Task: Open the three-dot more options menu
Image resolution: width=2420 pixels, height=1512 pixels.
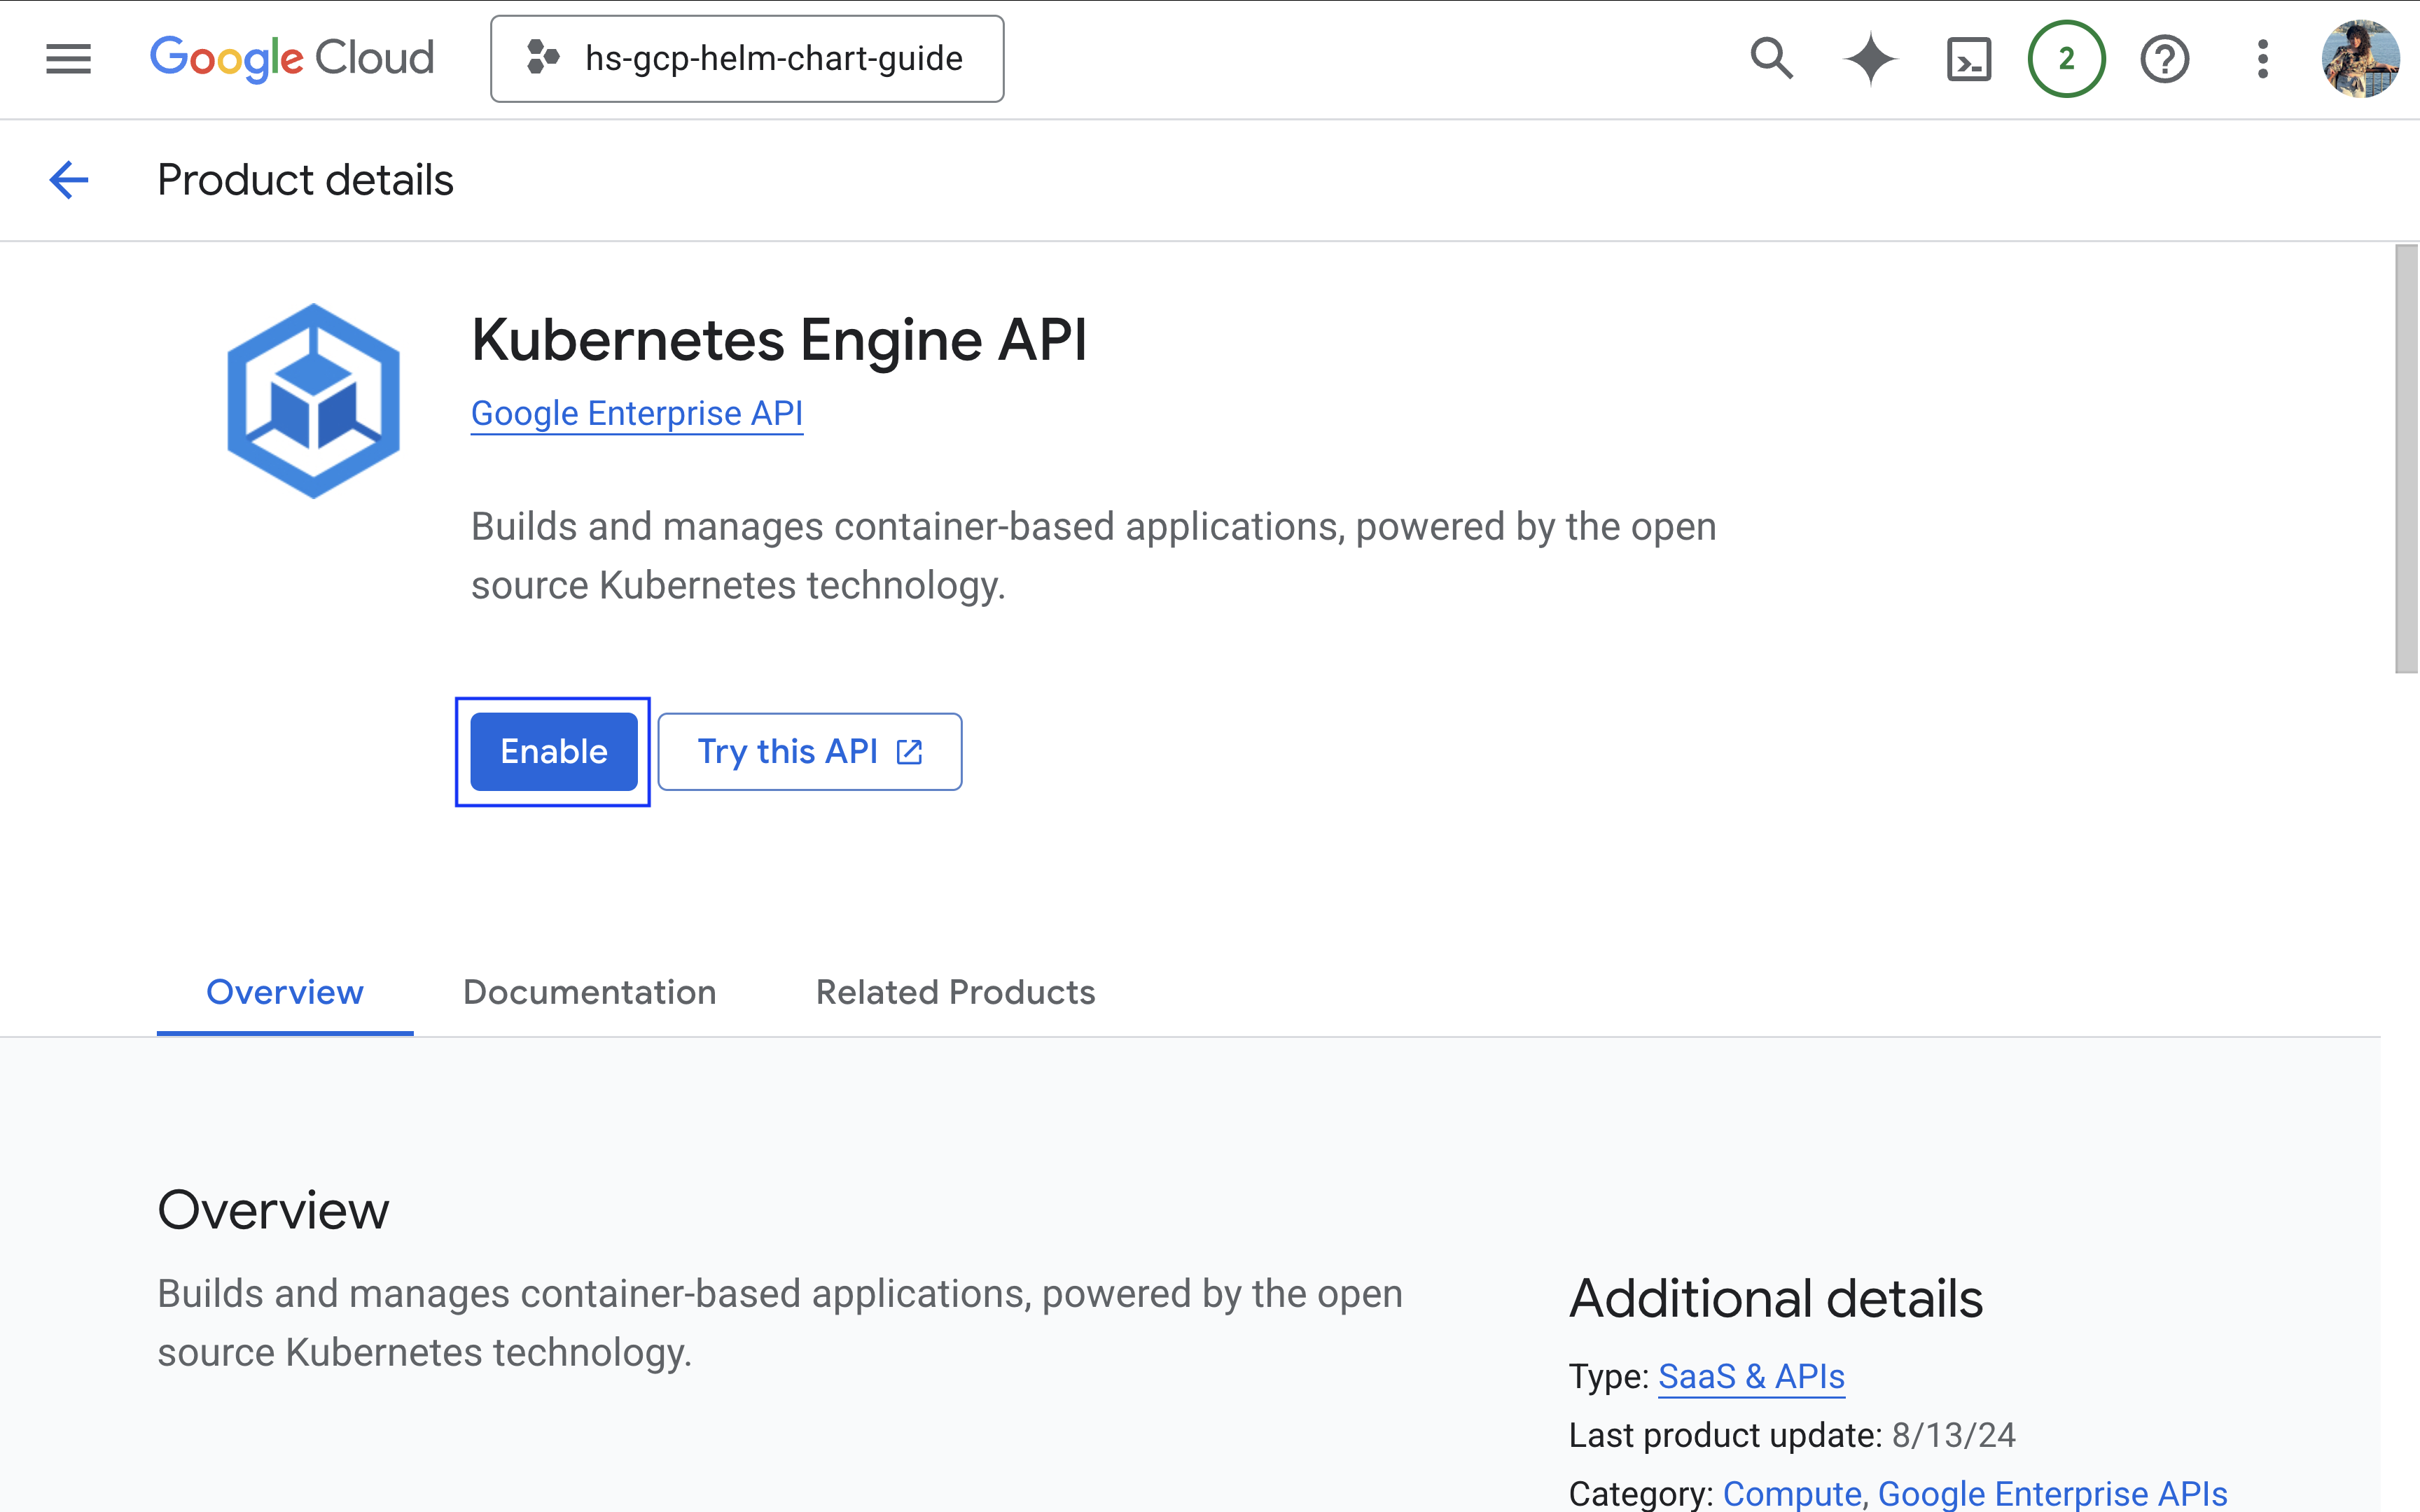Action: [x=2262, y=59]
